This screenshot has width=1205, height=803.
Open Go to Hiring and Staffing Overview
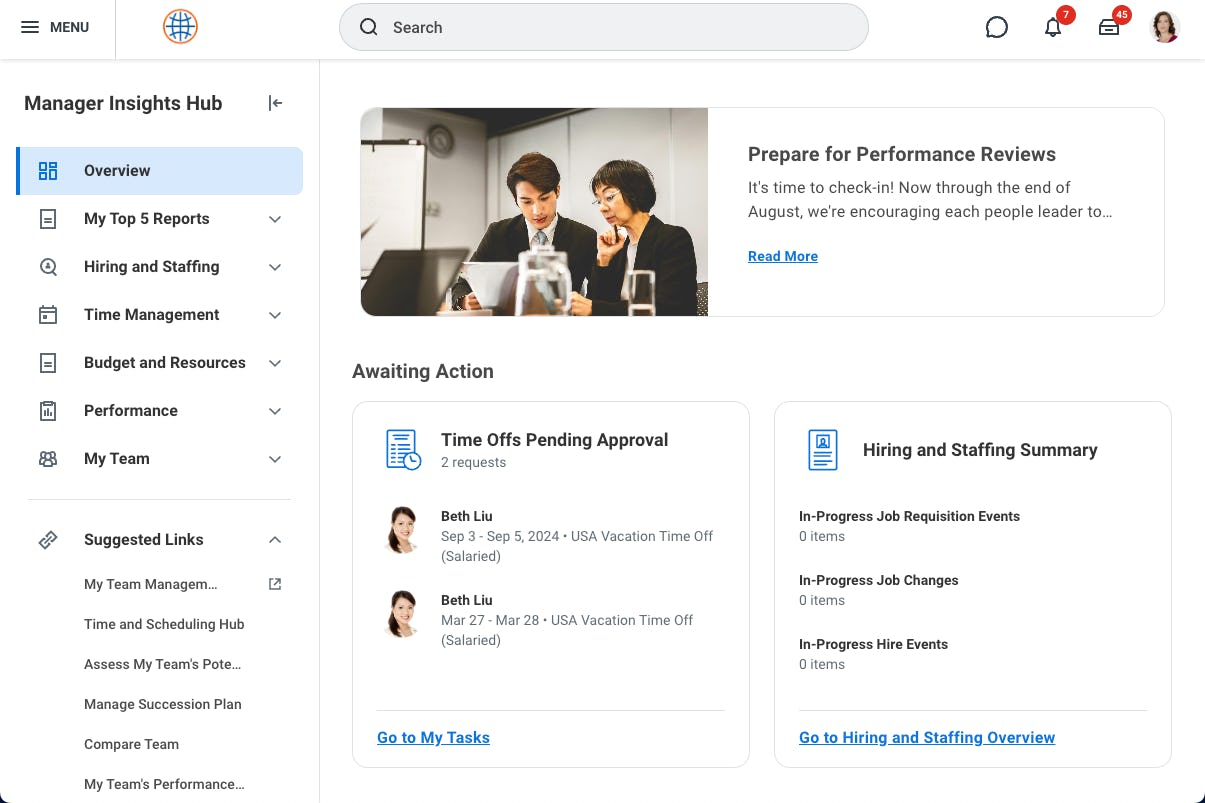pyautogui.click(x=926, y=737)
